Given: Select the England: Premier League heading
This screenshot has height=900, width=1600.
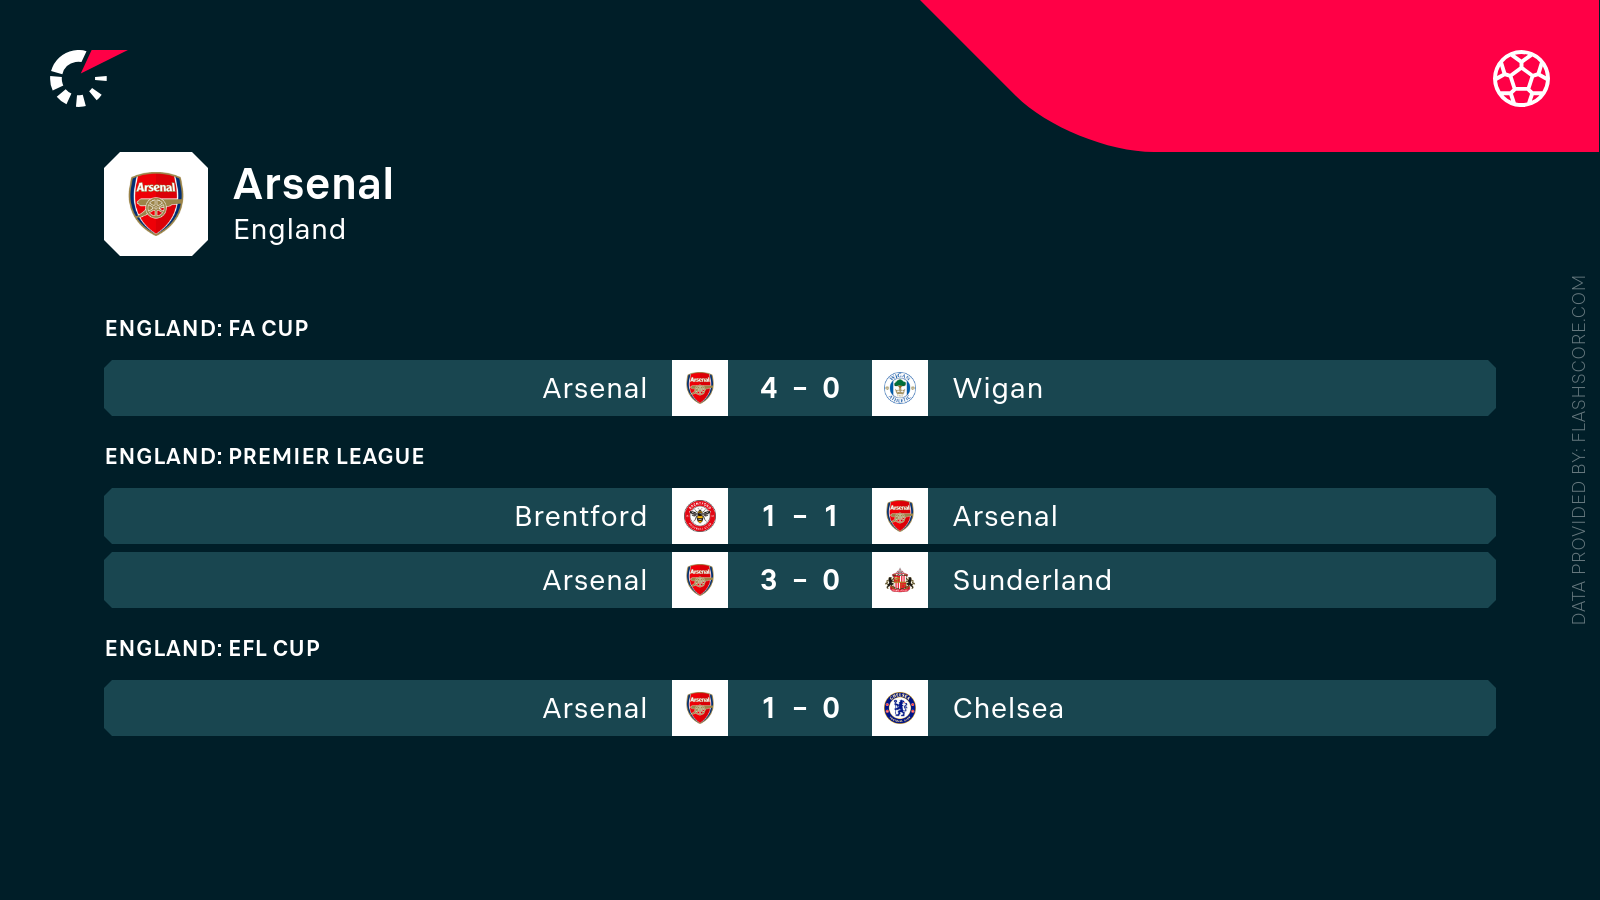Looking at the screenshot, I should [265, 456].
